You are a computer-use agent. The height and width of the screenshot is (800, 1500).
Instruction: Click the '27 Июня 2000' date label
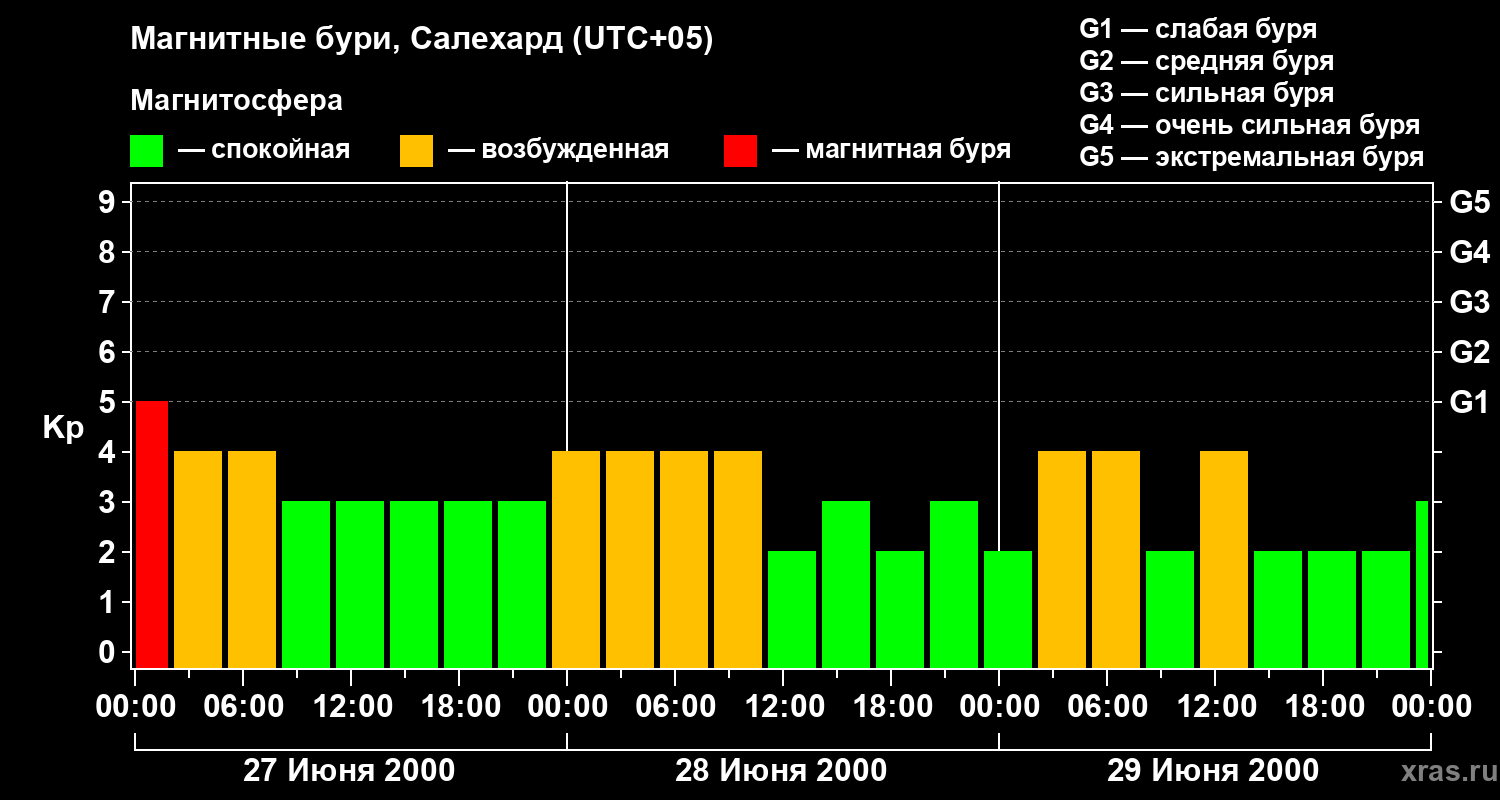tap(349, 771)
